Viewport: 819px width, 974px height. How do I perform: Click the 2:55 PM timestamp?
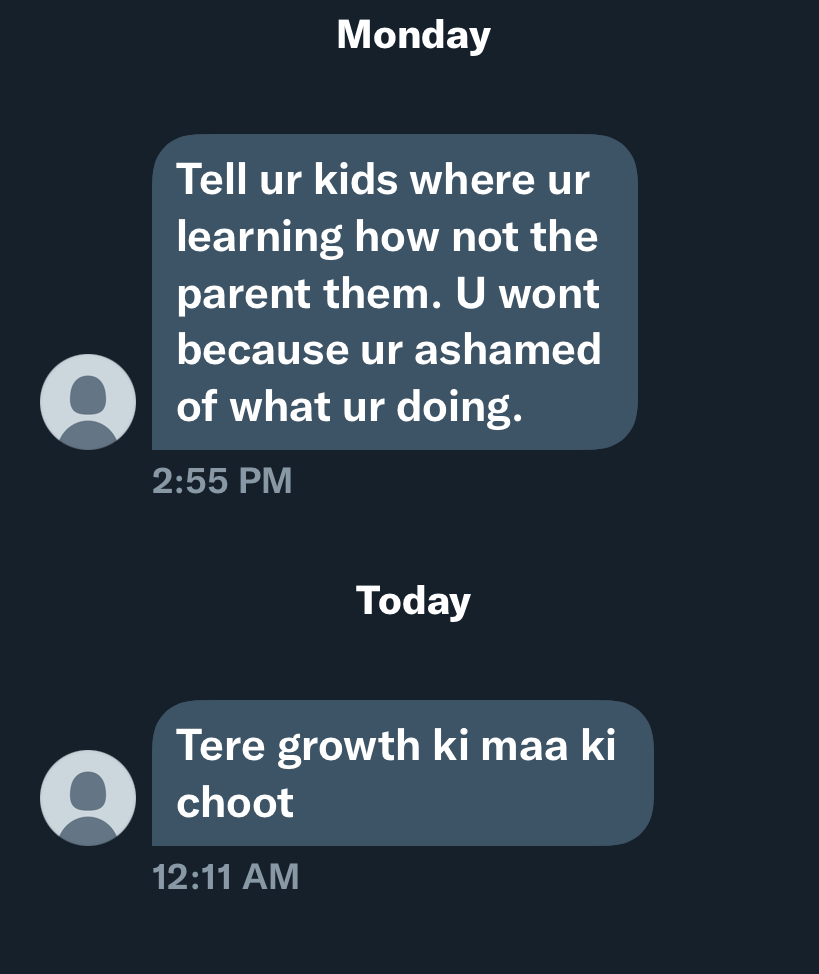point(222,481)
